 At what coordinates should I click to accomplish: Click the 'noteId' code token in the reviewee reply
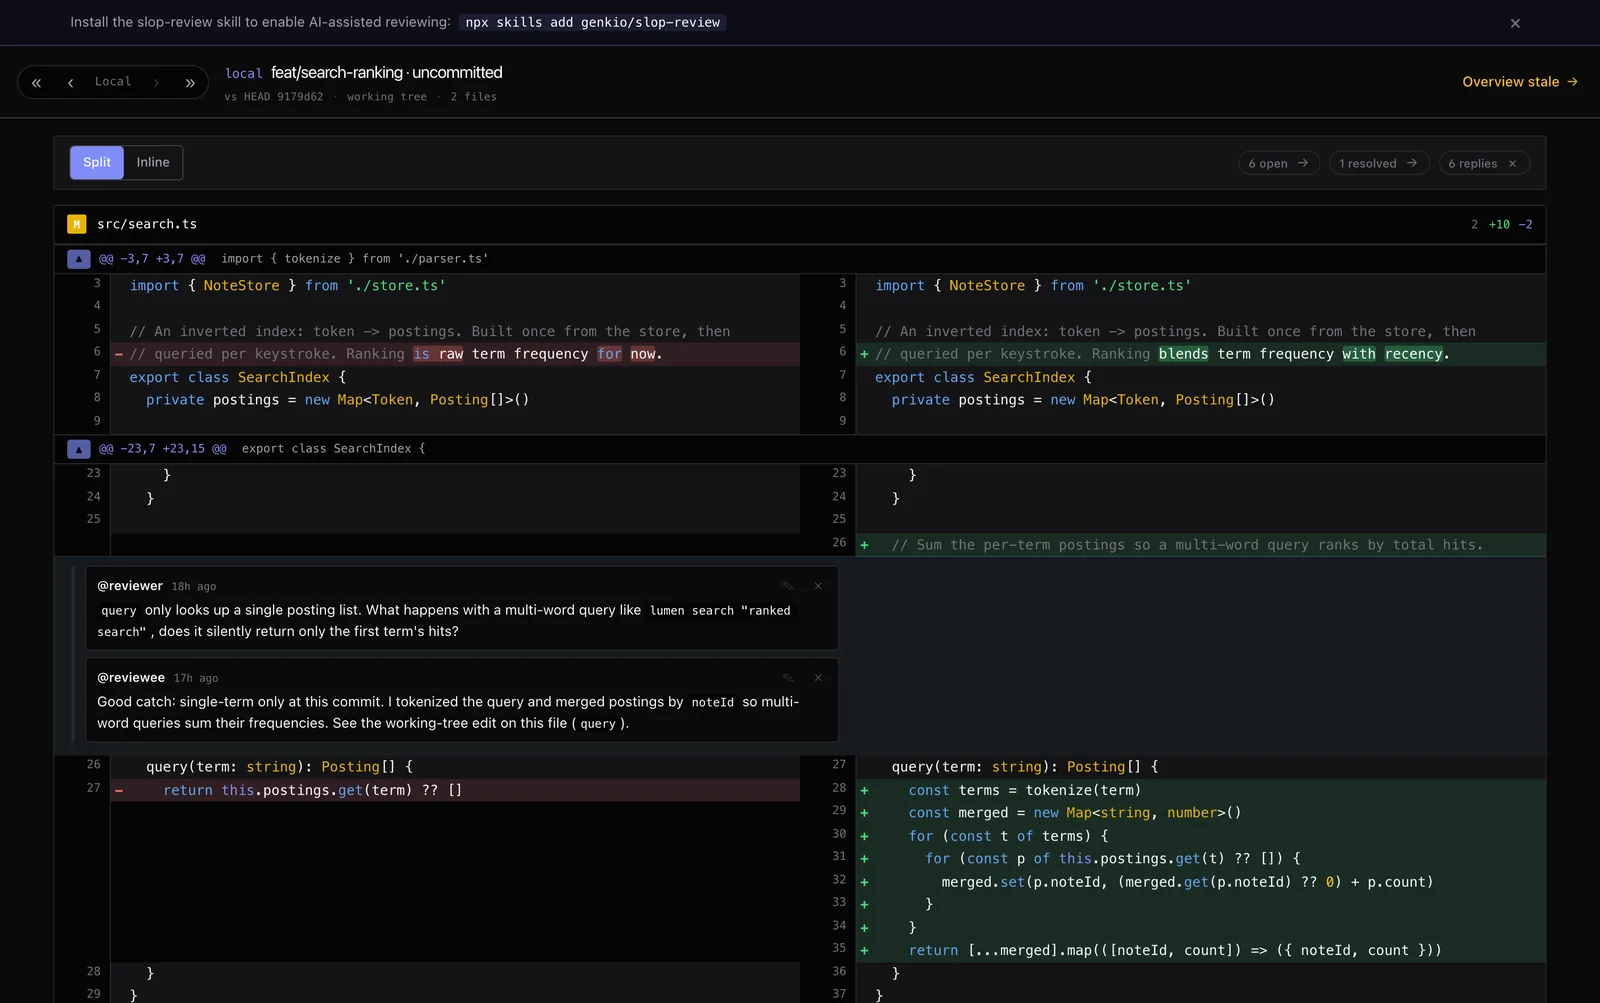[713, 703]
